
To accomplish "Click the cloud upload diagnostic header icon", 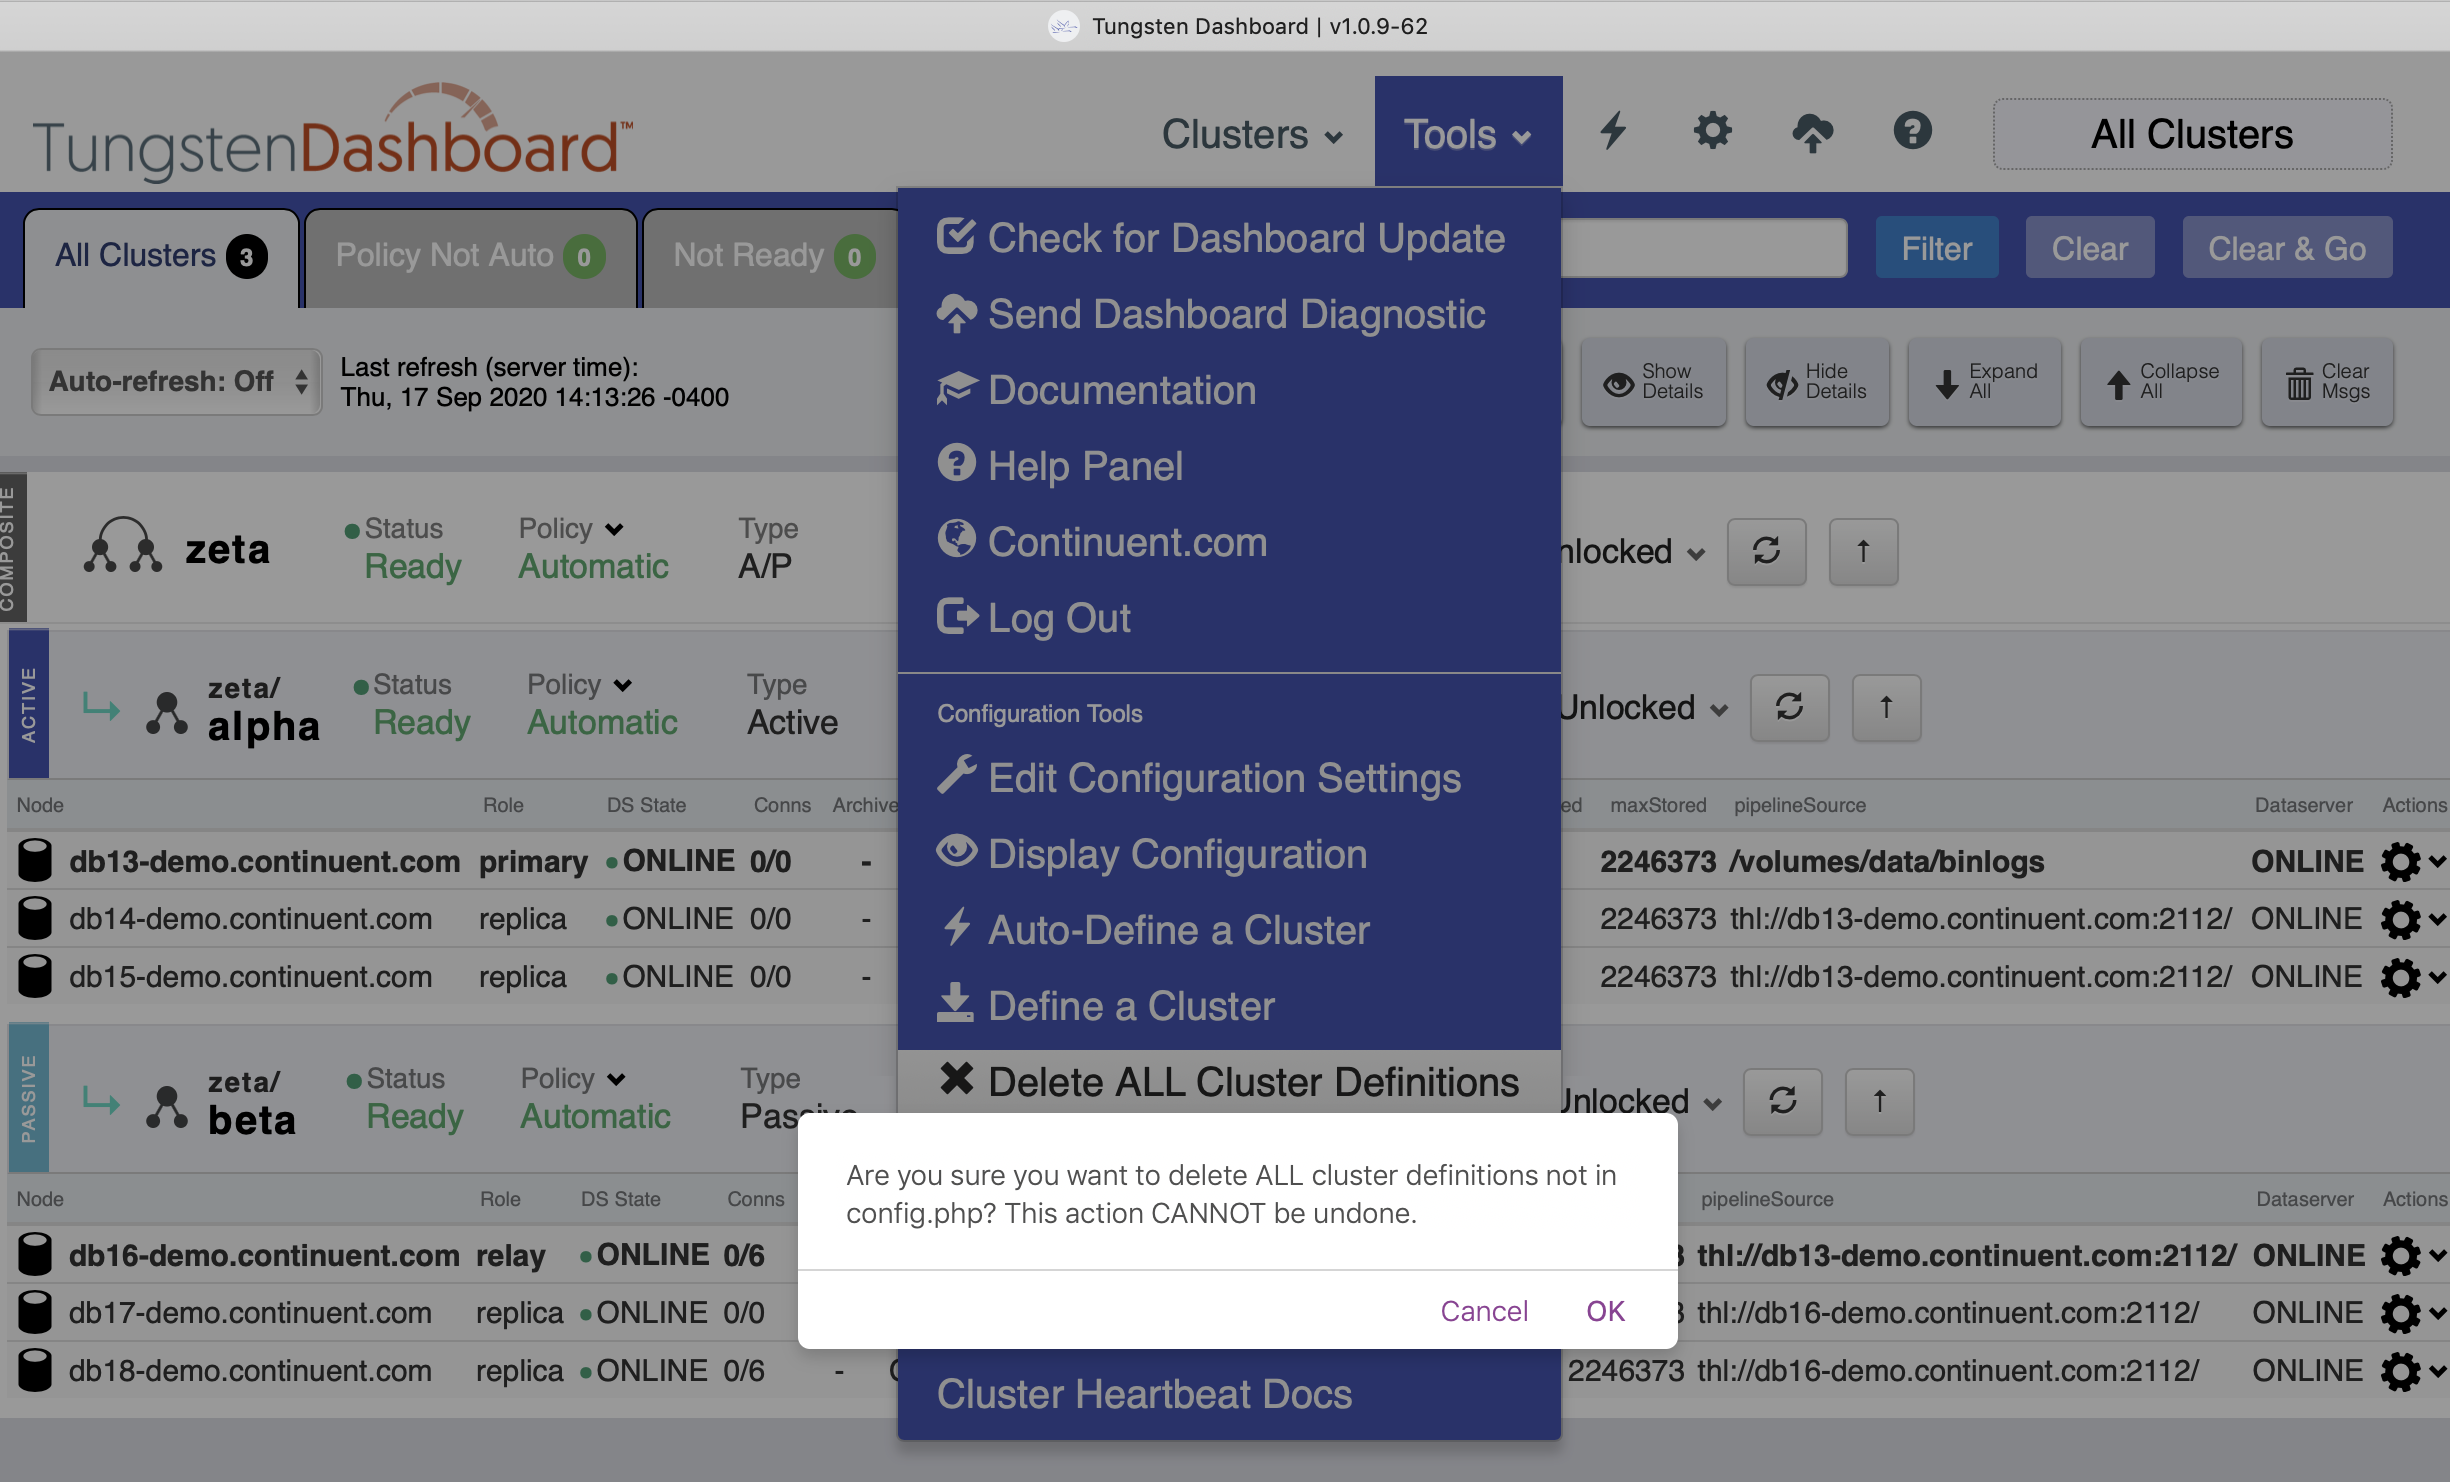I will (1812, 132).
